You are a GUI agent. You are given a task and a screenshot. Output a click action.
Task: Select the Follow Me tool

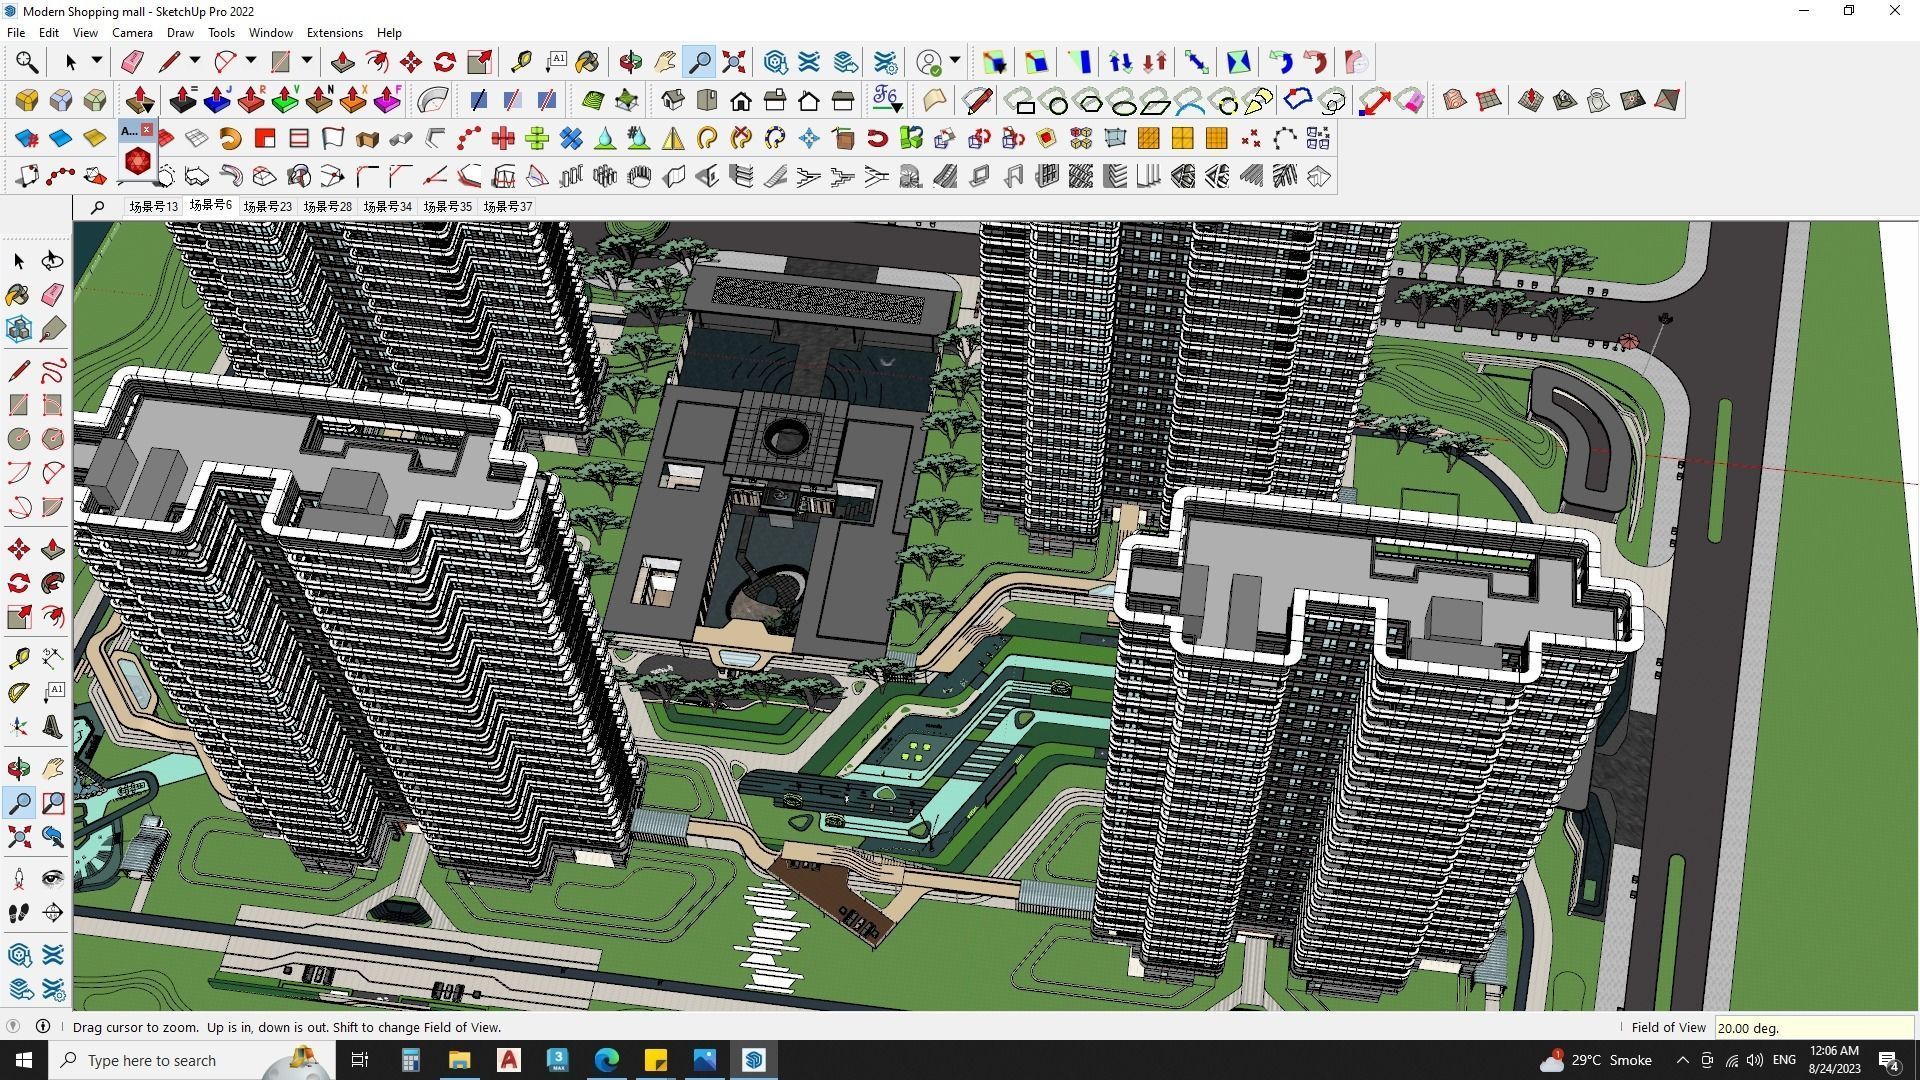click(376, 62)
